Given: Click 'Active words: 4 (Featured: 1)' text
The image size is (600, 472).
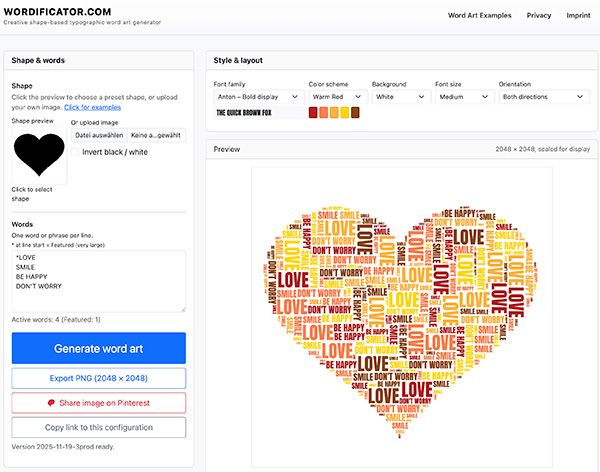Looking at the screenshot, I should point(56,320).
